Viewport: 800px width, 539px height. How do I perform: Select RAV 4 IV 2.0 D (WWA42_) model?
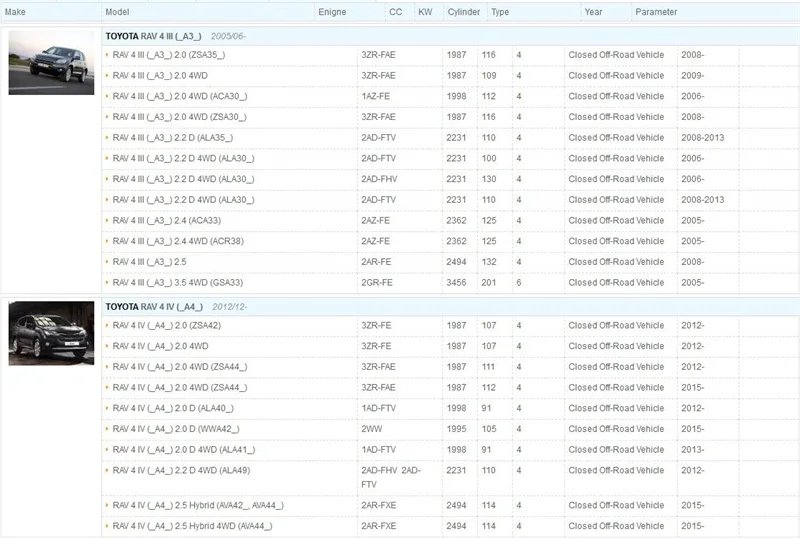click(176, 429)
